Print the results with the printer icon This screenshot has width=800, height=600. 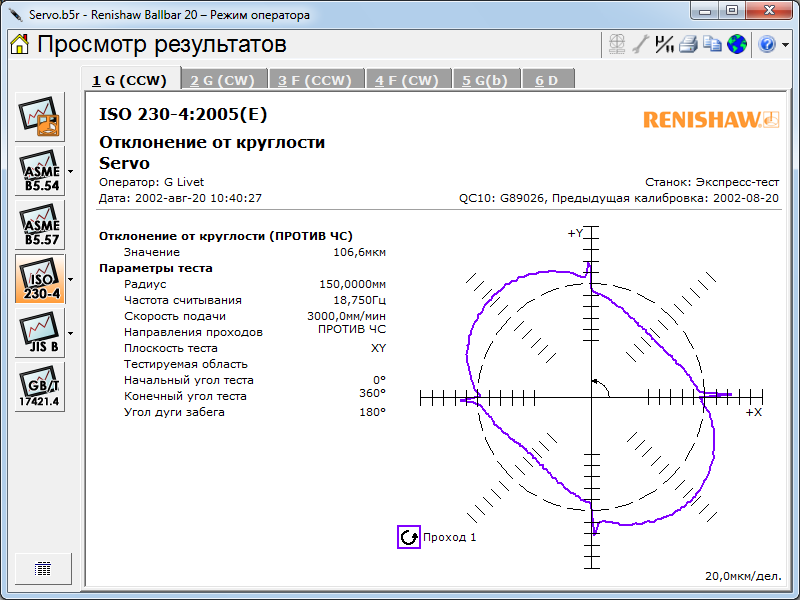688,44
